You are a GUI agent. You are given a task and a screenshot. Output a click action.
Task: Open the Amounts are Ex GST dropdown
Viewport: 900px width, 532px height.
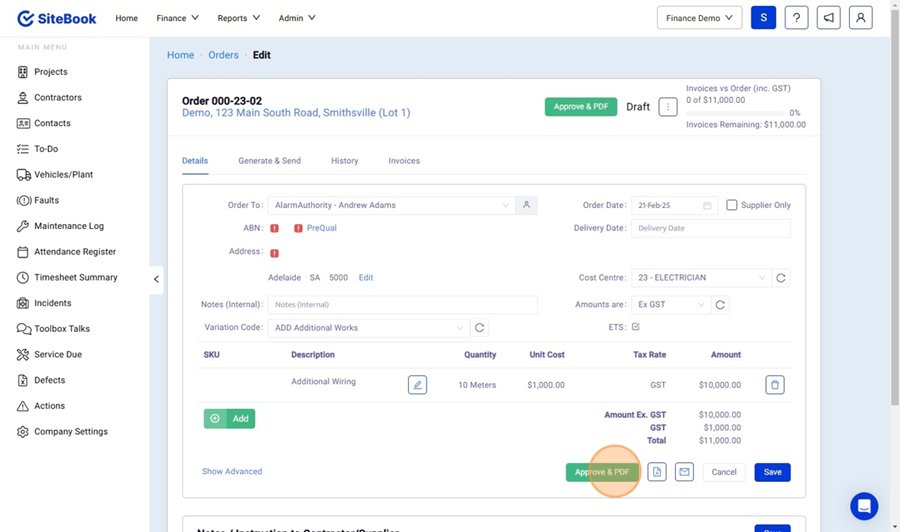point(669,305)
